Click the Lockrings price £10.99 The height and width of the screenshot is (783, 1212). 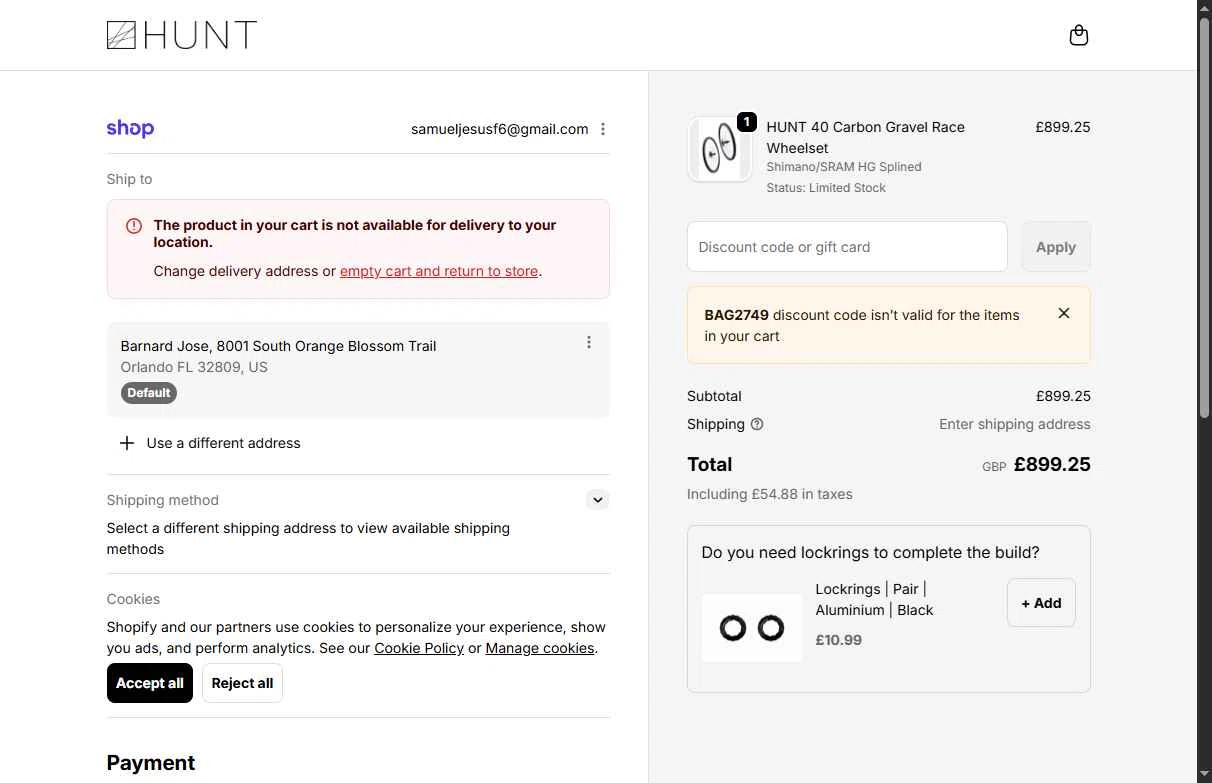(x=838, y=640)
